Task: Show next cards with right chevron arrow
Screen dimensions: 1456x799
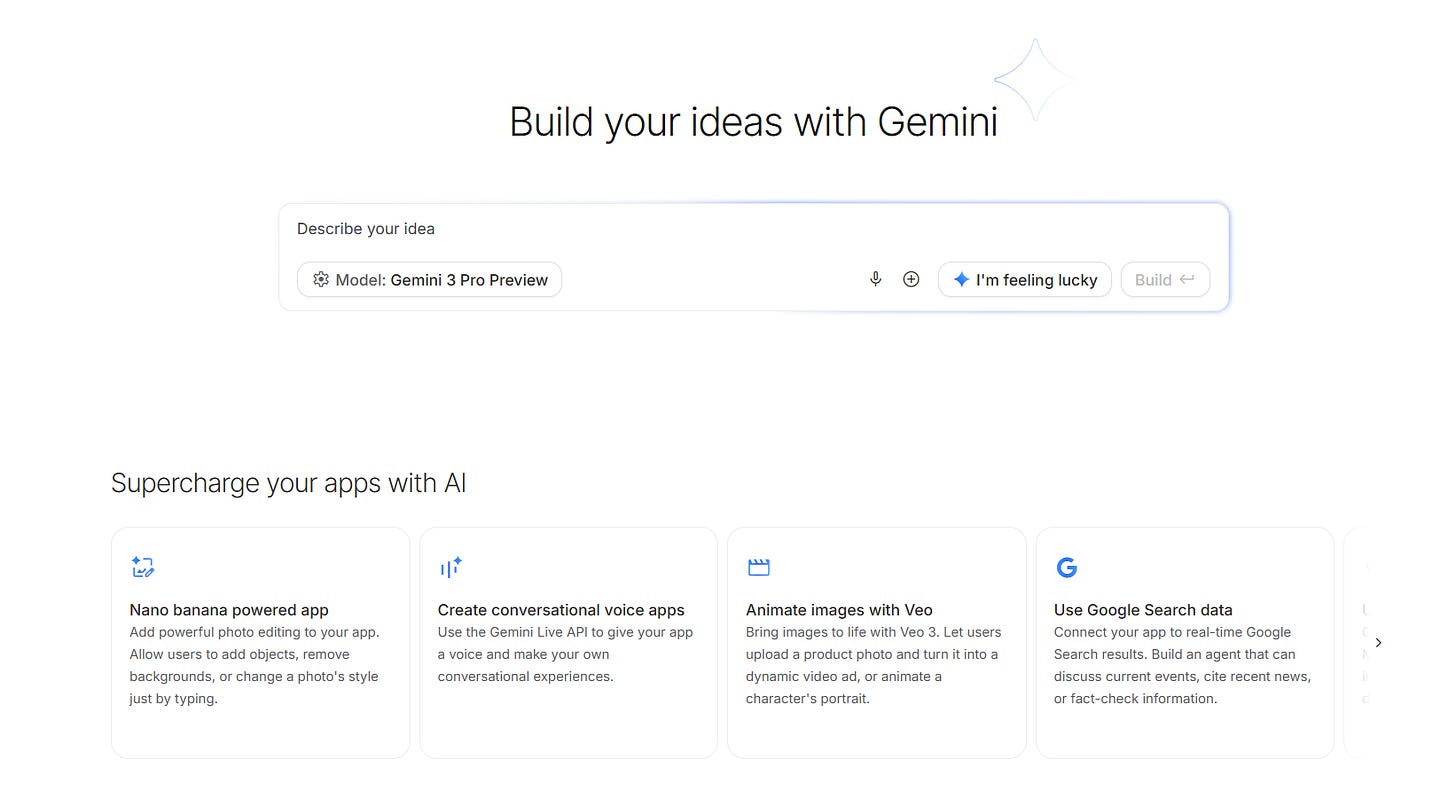Action: click(1378, 643)
